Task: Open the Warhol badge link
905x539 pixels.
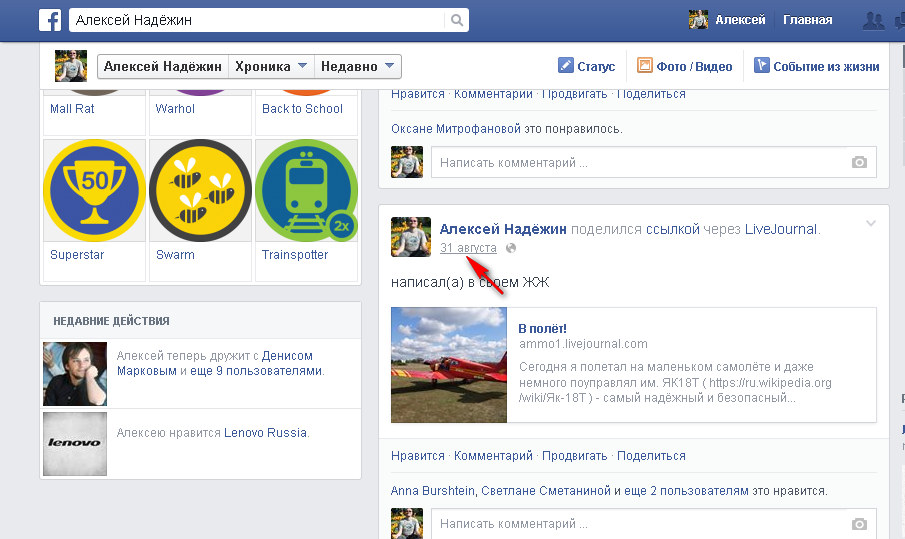Action: (175, 109)
